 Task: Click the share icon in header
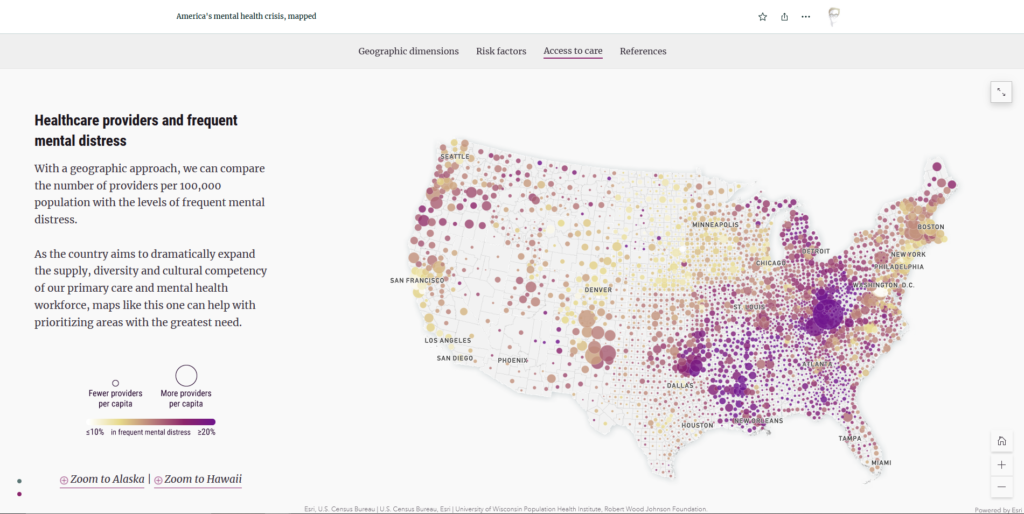784,17
